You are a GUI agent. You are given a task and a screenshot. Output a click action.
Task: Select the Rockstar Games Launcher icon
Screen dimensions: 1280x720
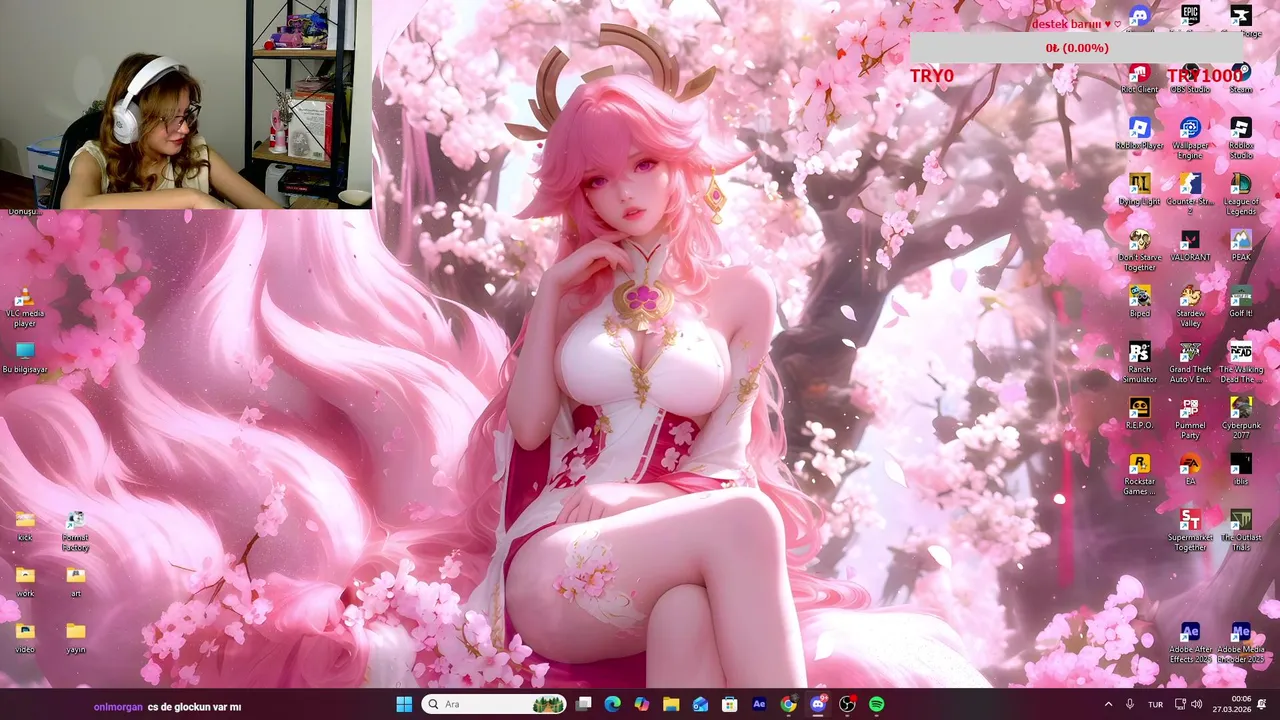pyautogui.click(x=1139, y=474)
